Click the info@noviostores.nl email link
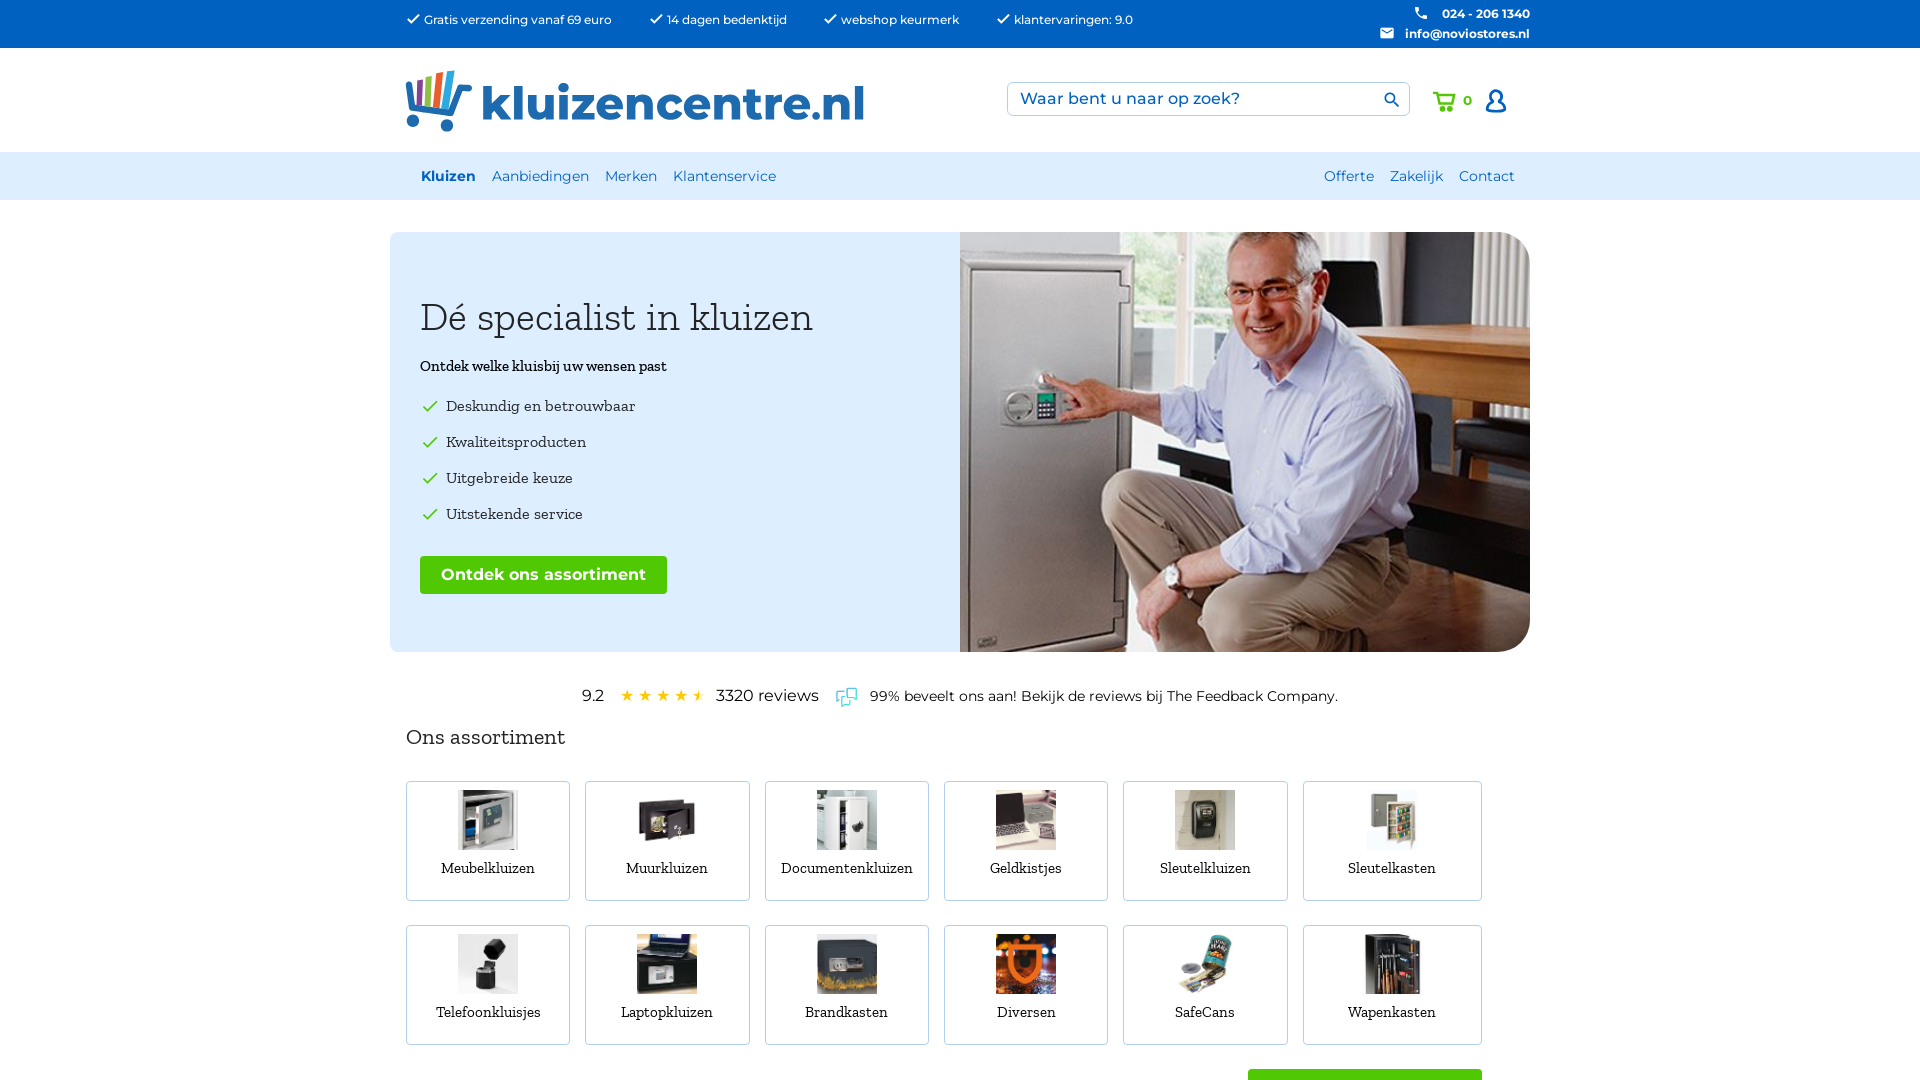 [1467, 33]
